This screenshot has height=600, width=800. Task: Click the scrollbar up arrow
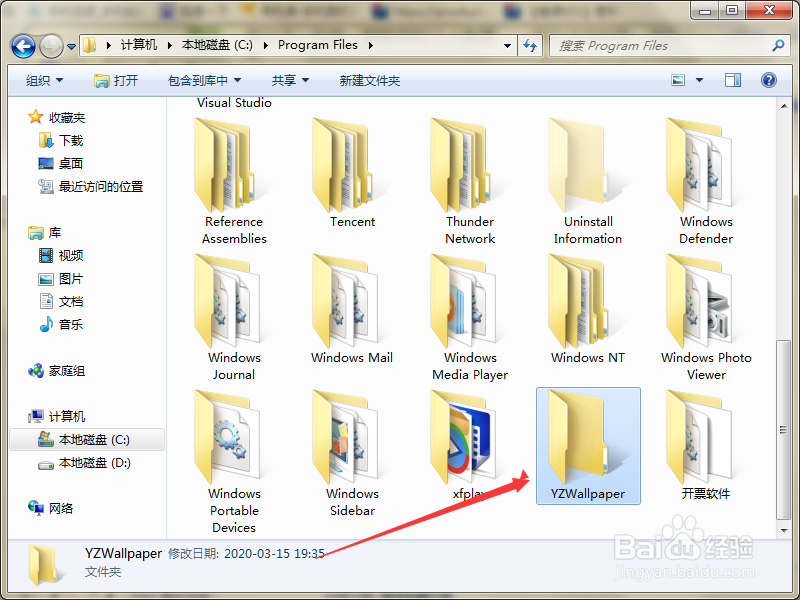click(784, 106)
